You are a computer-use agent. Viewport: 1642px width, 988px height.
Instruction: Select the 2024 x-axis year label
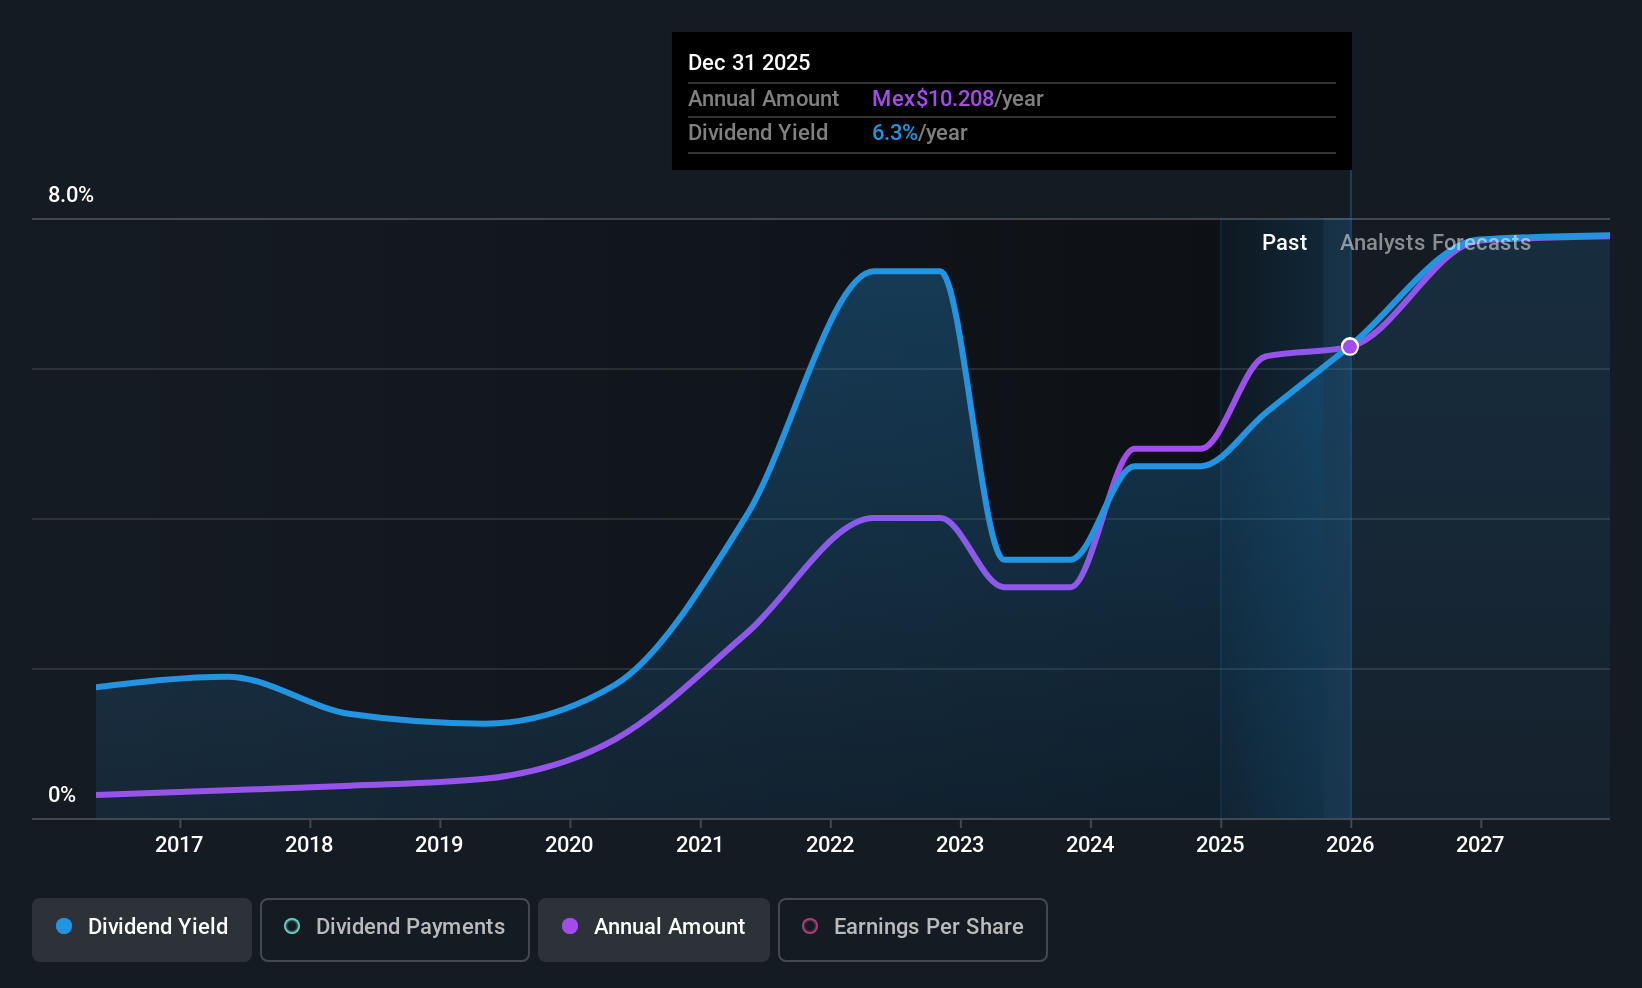tap(1090, 845)
